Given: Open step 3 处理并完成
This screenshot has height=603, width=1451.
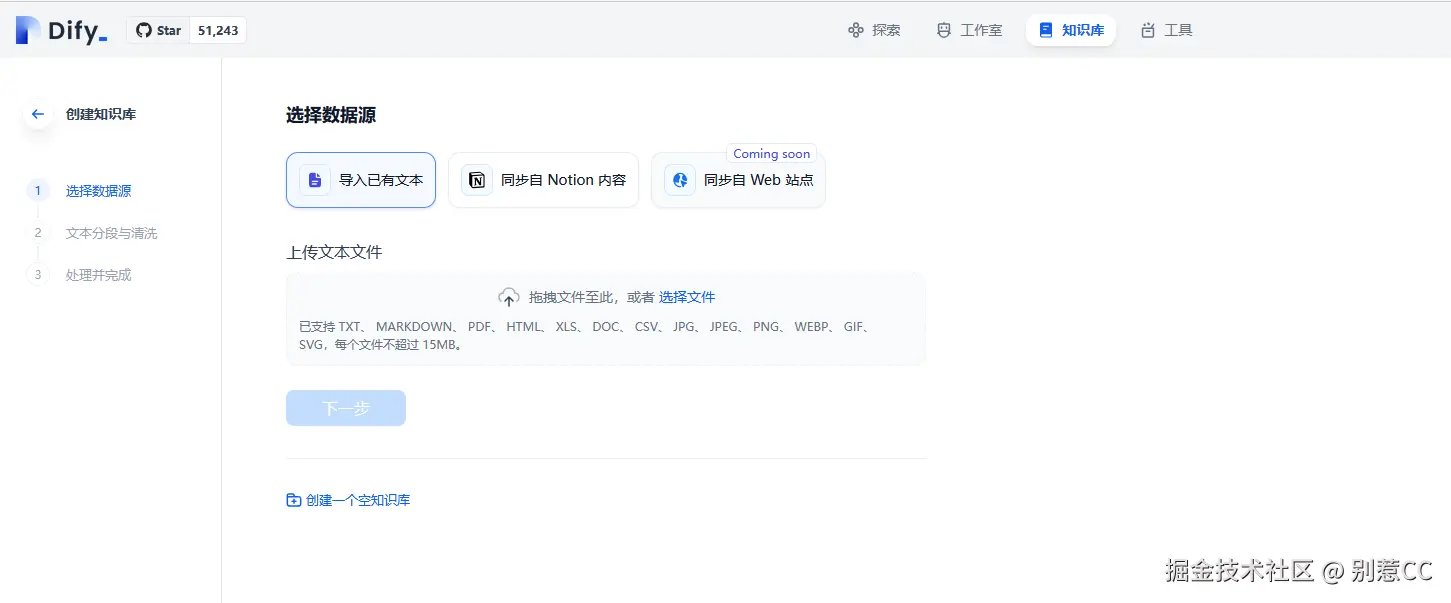Looking at the screenshot, I should (97, 274).
